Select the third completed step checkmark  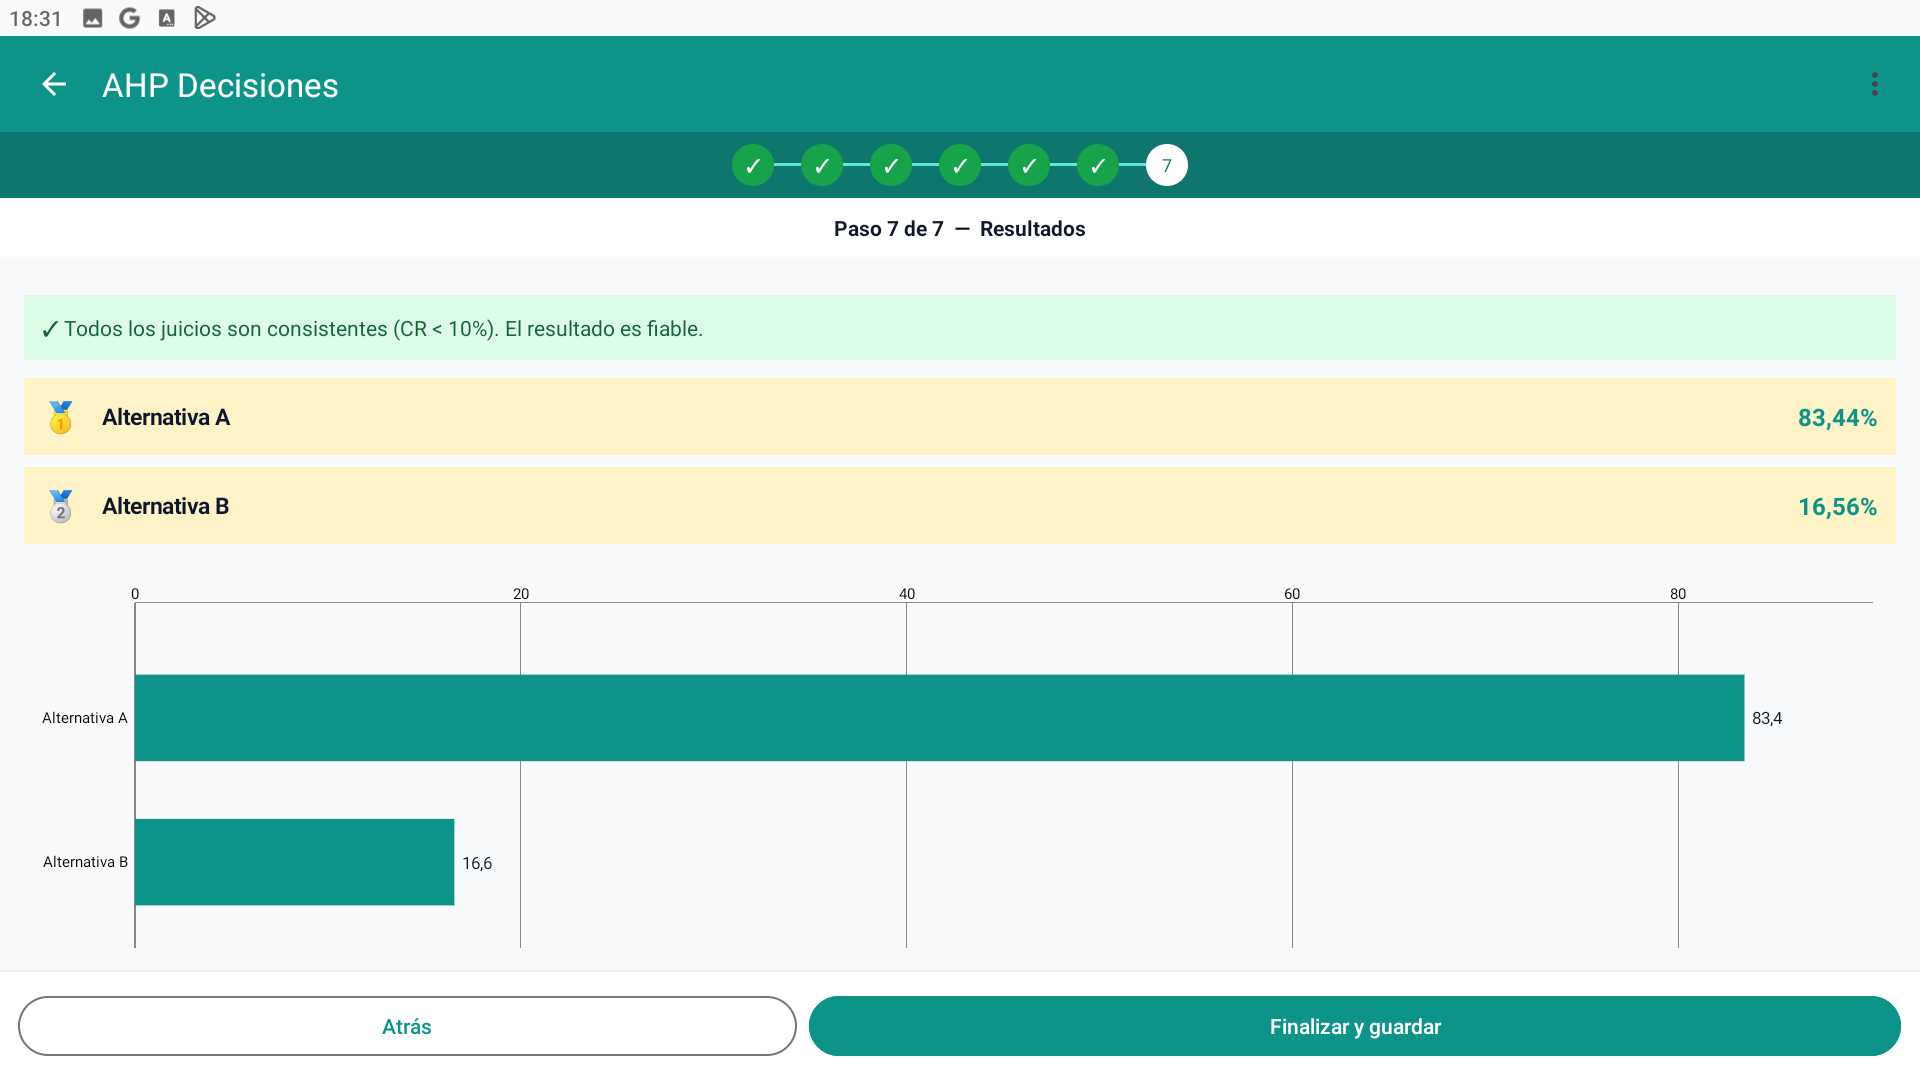point(891,166)
